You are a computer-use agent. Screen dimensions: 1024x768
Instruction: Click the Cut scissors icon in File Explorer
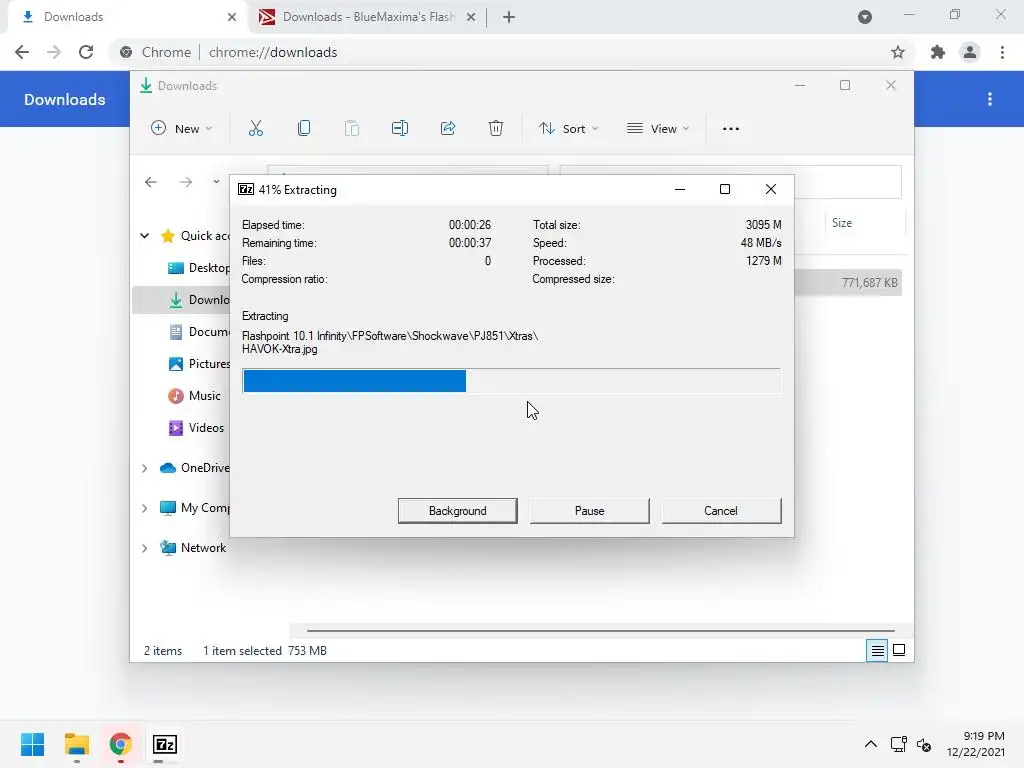[x=255, y=129]
